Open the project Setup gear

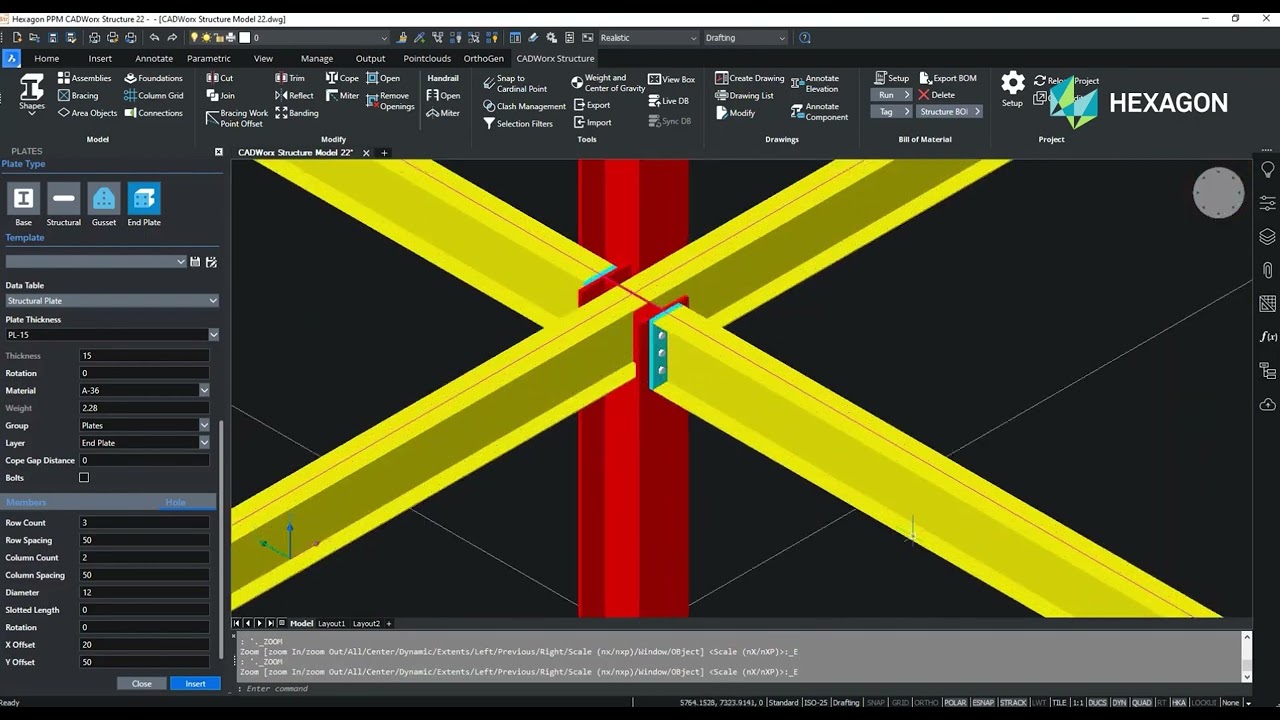[x=1013, y=88]
